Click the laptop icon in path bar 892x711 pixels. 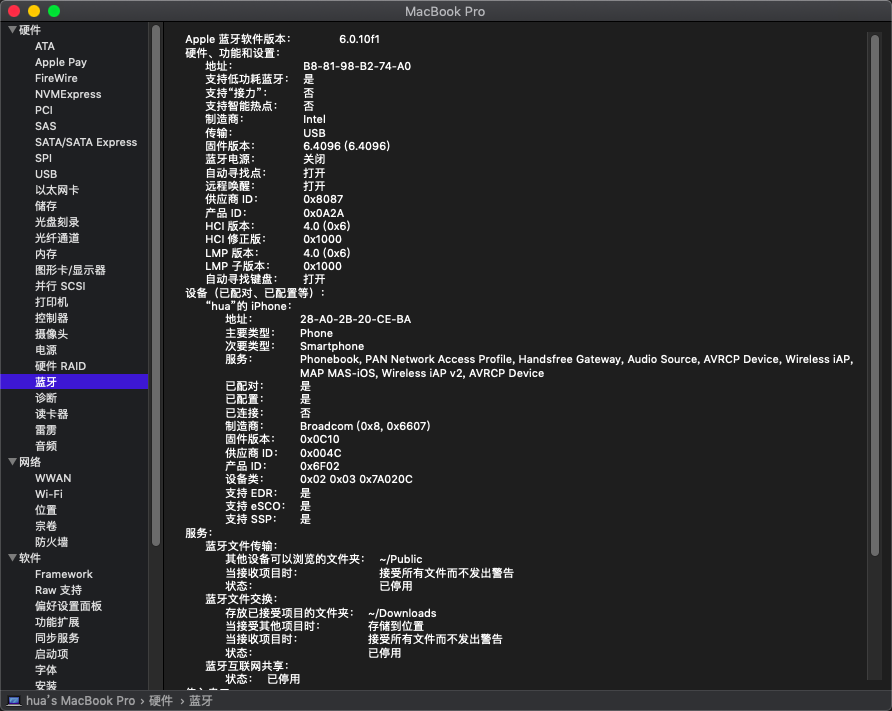[x=15, y=701]
